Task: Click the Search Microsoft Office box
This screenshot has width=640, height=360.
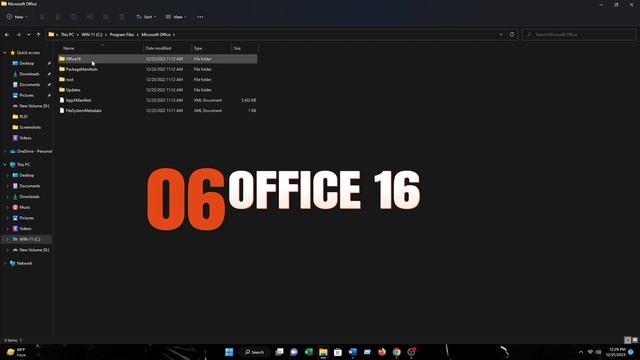Action: (578, 35)
